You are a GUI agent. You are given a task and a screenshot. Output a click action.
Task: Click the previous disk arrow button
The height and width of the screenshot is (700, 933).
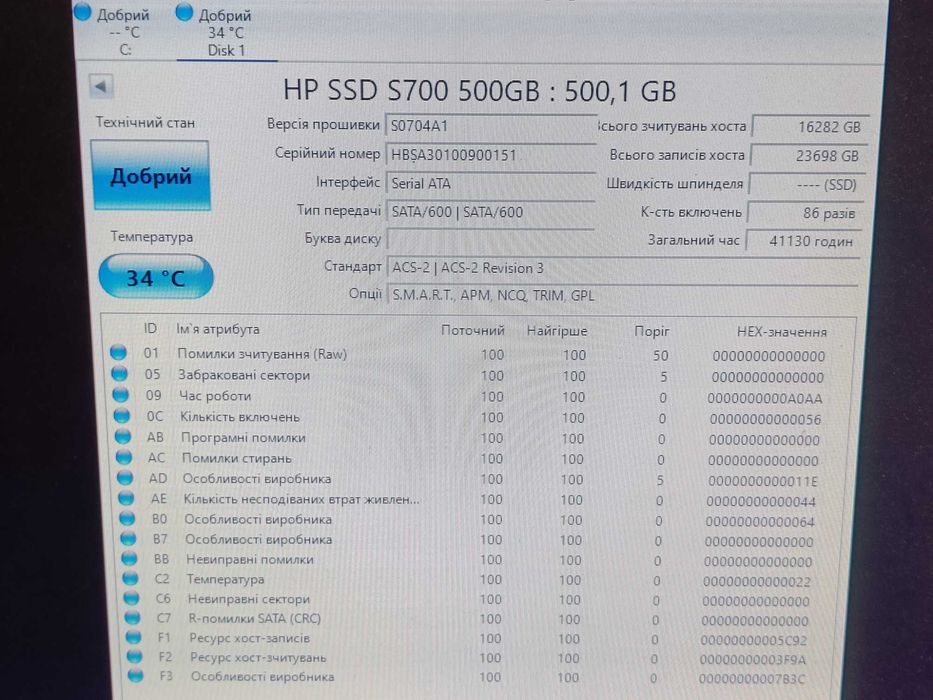101,87
